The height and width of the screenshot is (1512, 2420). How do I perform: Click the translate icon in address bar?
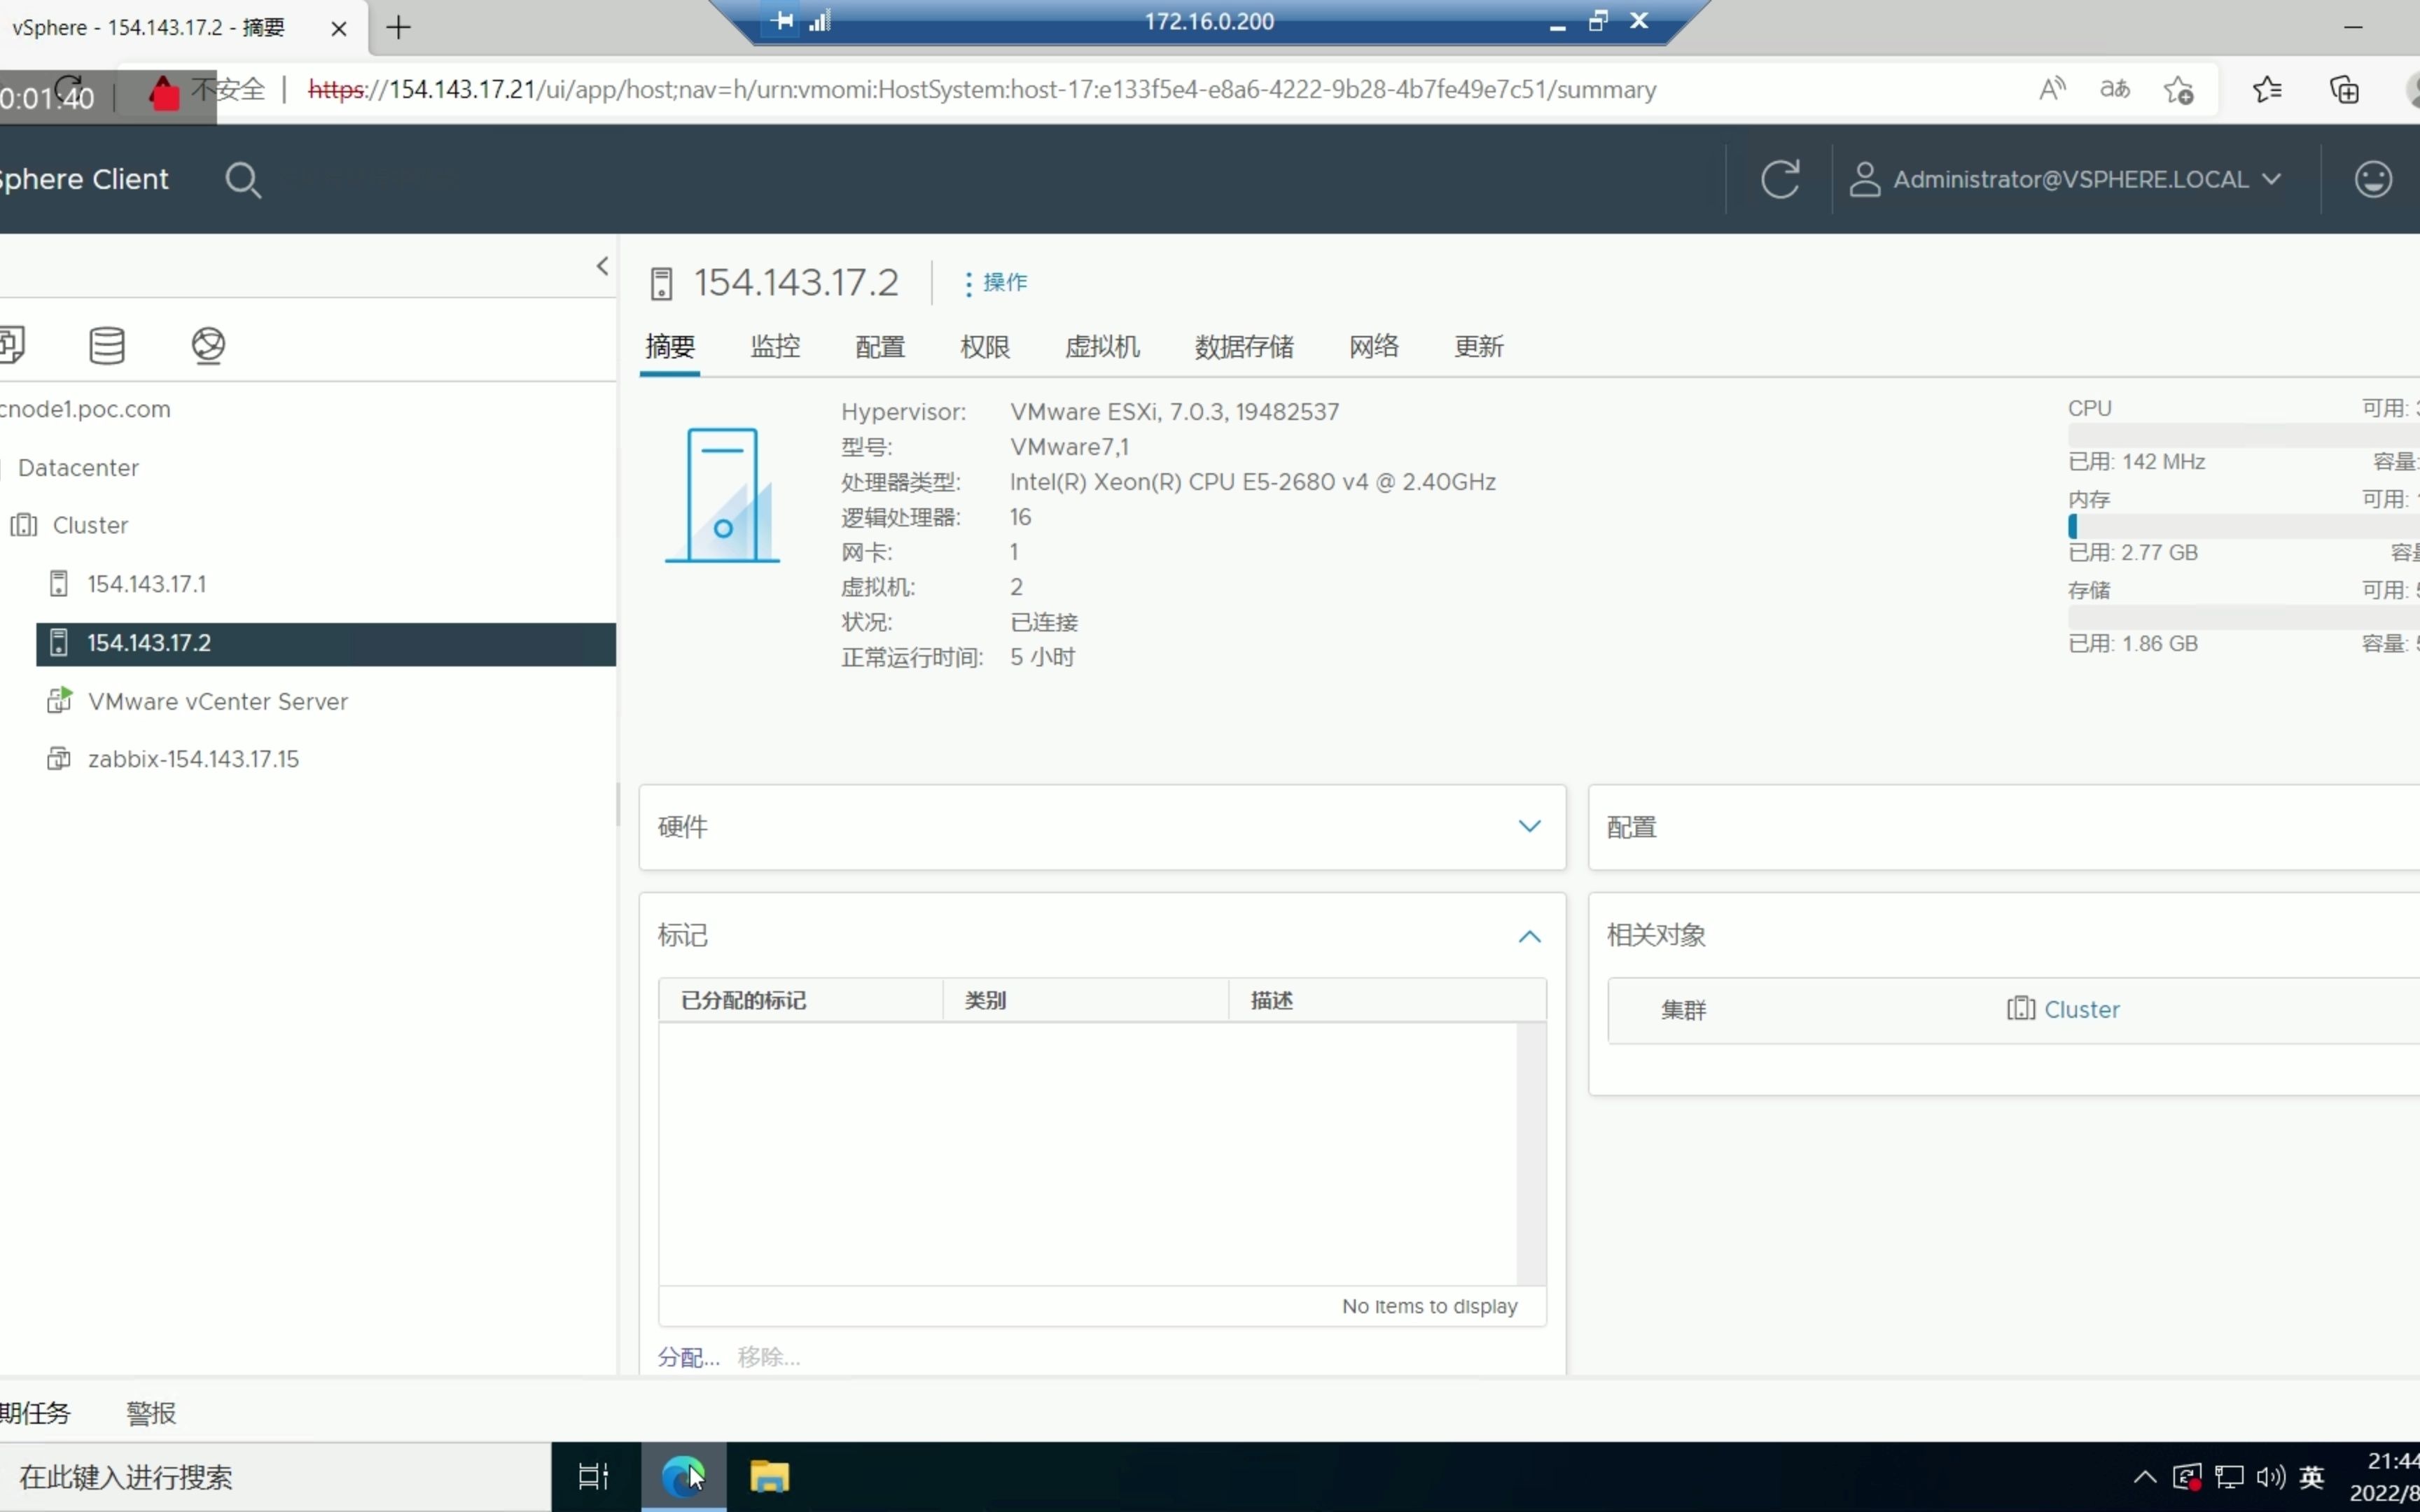pos(2114,90)
